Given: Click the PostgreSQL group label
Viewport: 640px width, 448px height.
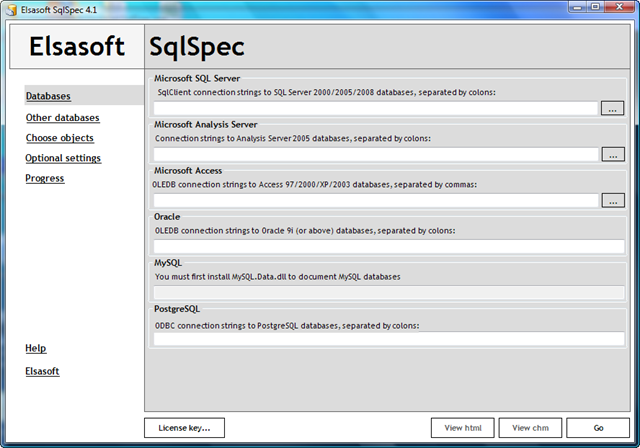Looking at the screenshot, I should click(177, 309).
